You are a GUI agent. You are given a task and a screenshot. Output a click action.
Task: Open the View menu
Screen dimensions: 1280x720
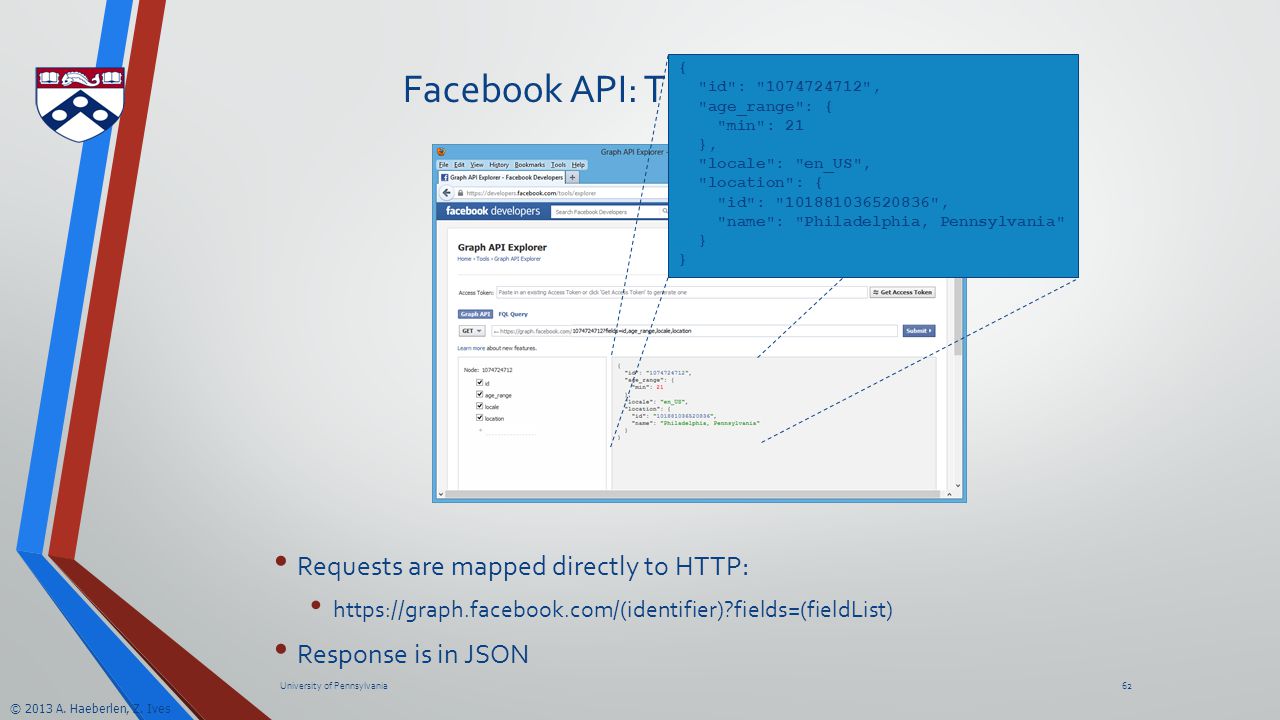click(x=477, y=165)
